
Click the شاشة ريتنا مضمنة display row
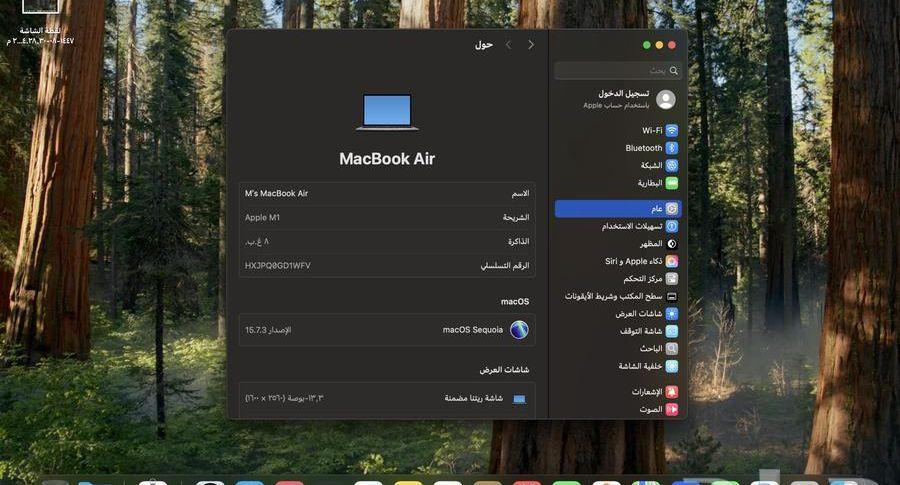point(387,398)
